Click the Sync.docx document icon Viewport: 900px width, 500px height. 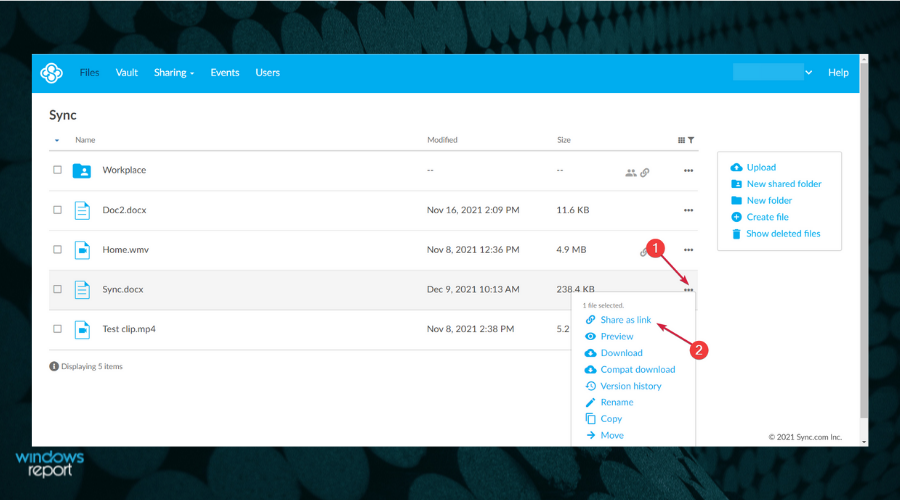(82, 290)
